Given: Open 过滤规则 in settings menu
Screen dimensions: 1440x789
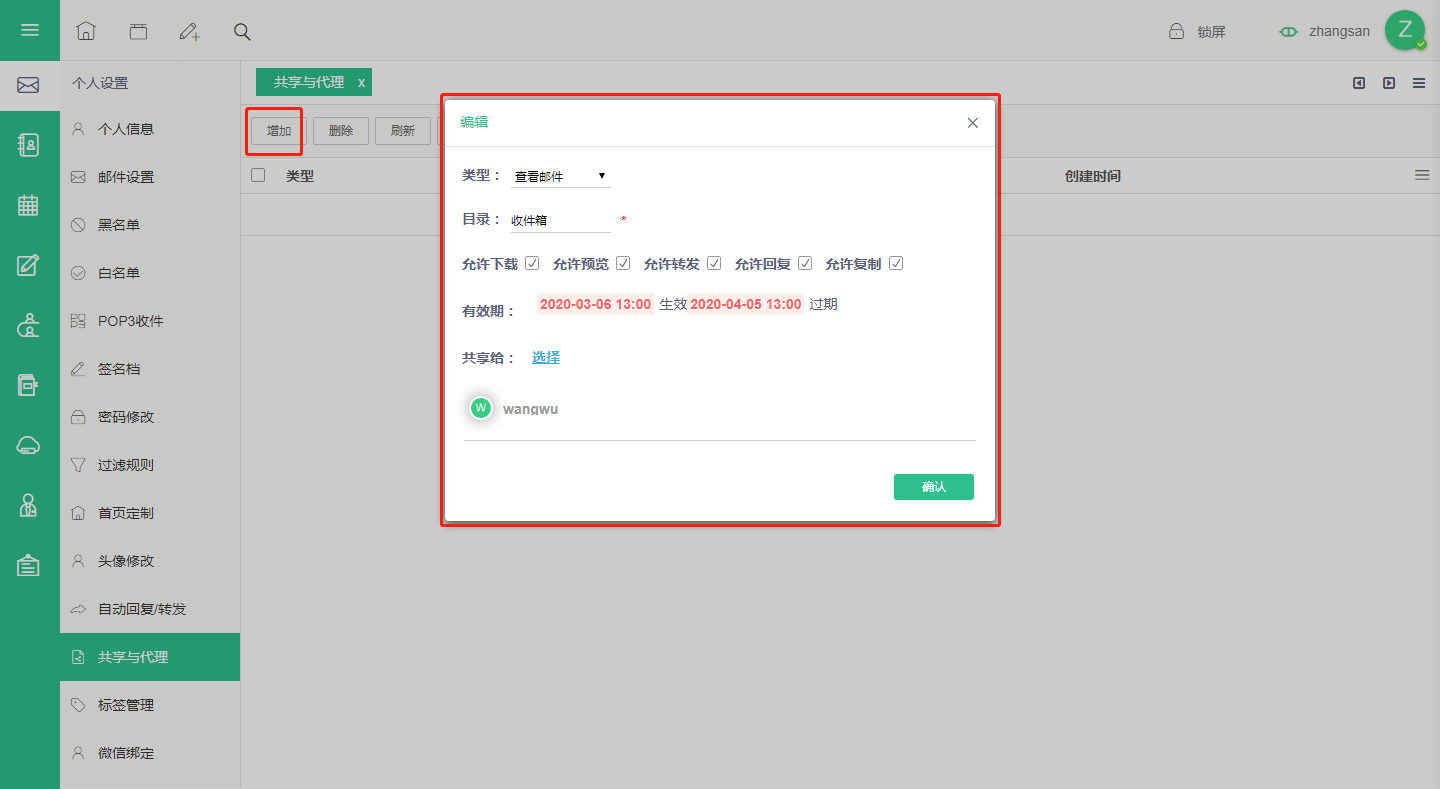Looking at the screenshot, I should tap(150, 465).
